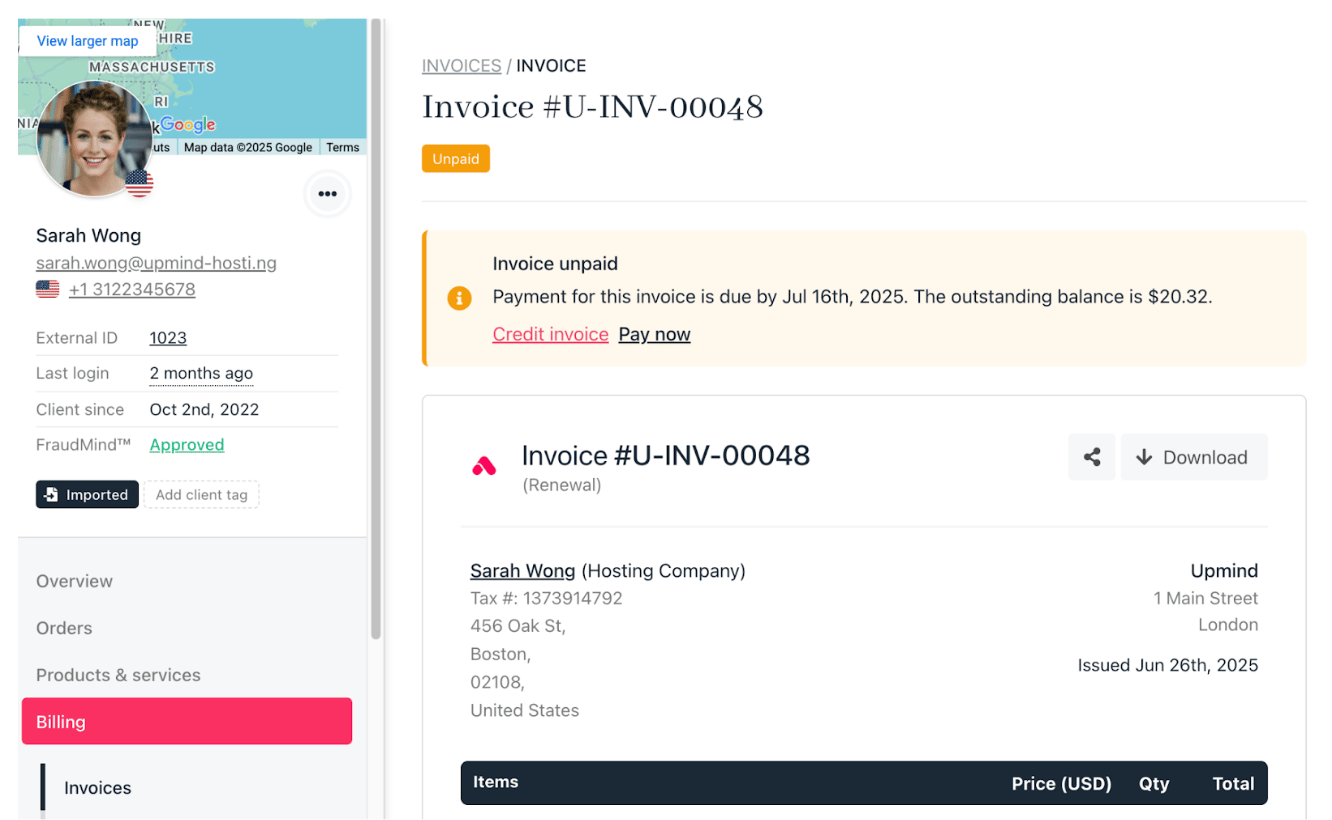This screenshot has width=1332, height=820.
Task: Open the three-dot client options menu
Action: coord(327,194)
